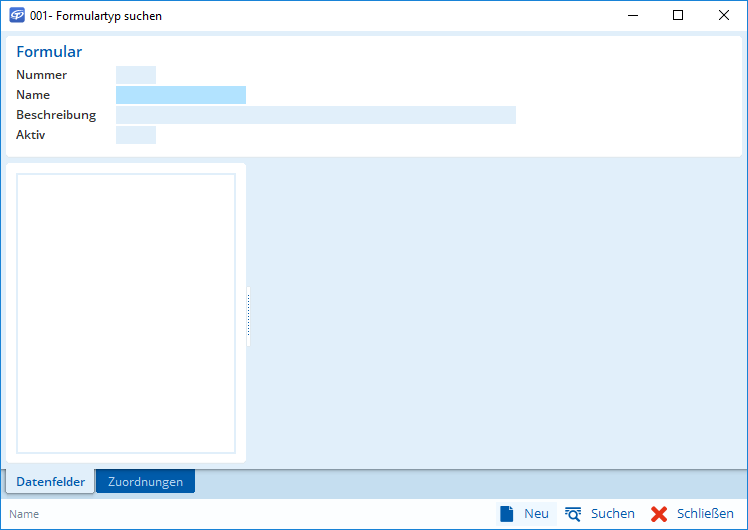Click the empty data fields list panel

point(126,313)
